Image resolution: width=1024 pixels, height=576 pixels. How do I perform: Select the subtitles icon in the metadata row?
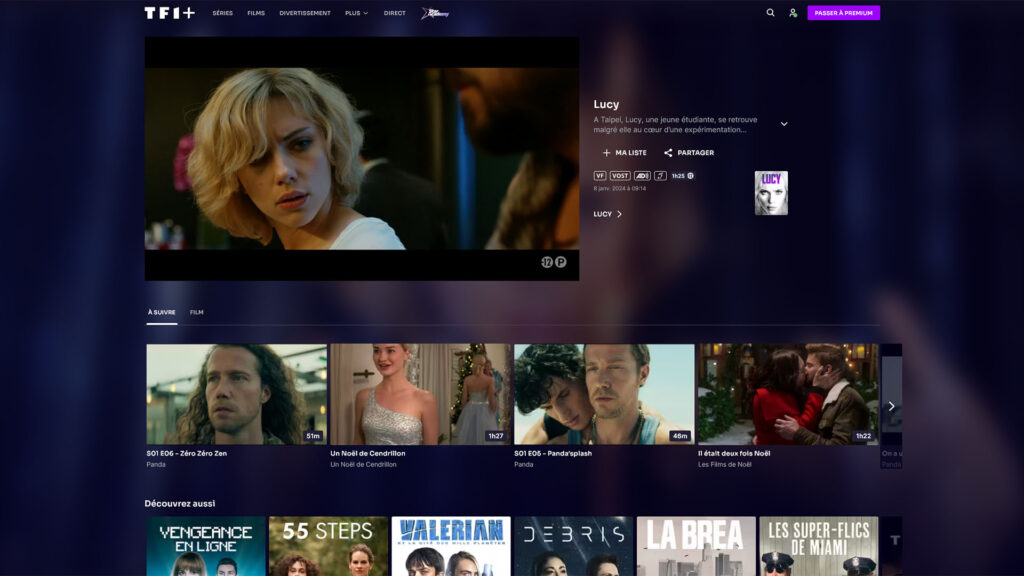(661, 176)
